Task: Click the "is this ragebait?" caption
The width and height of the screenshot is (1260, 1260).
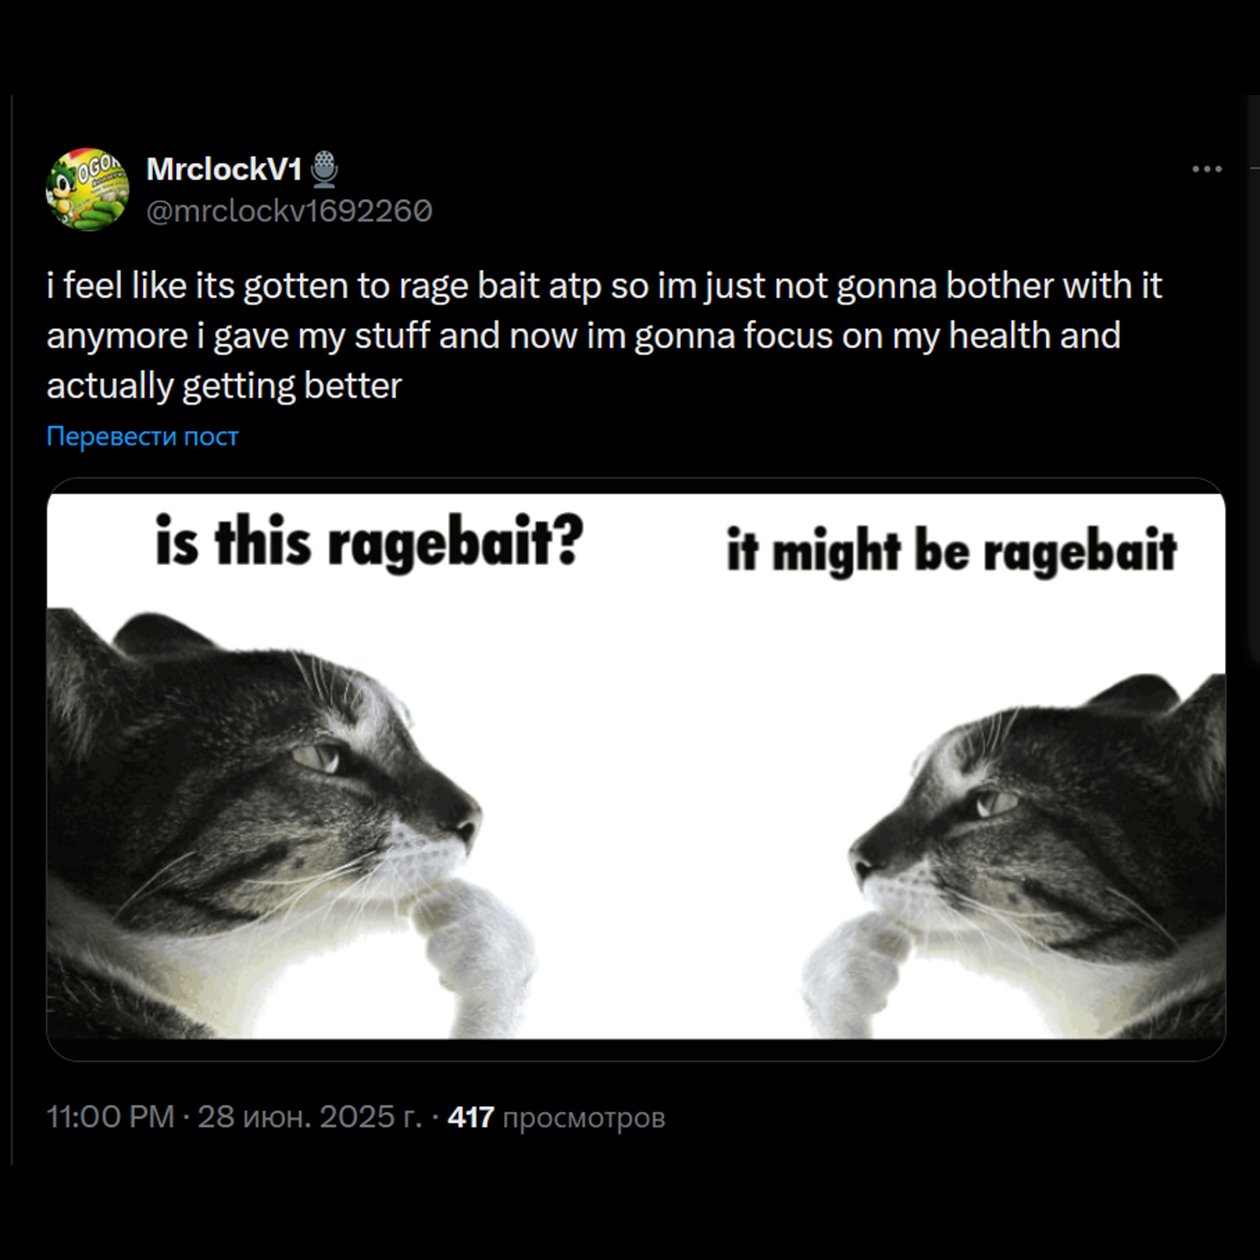Action: click(x=369, y=542)
